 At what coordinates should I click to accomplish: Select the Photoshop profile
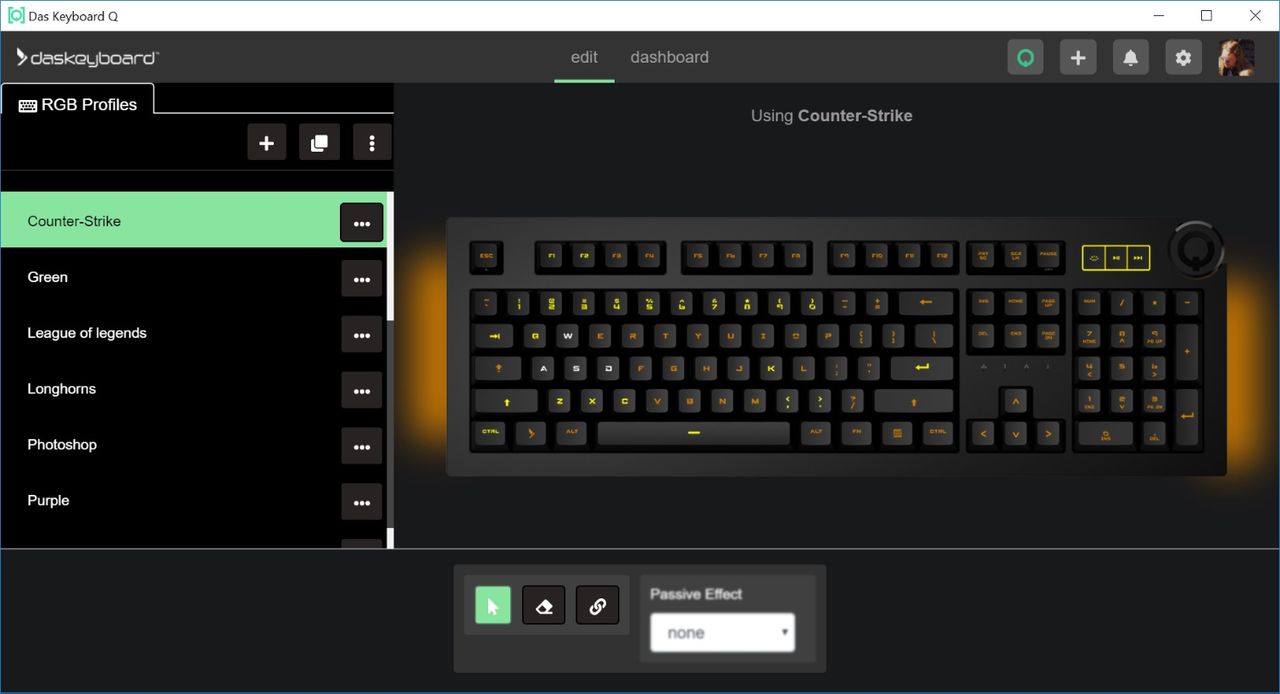193,444
